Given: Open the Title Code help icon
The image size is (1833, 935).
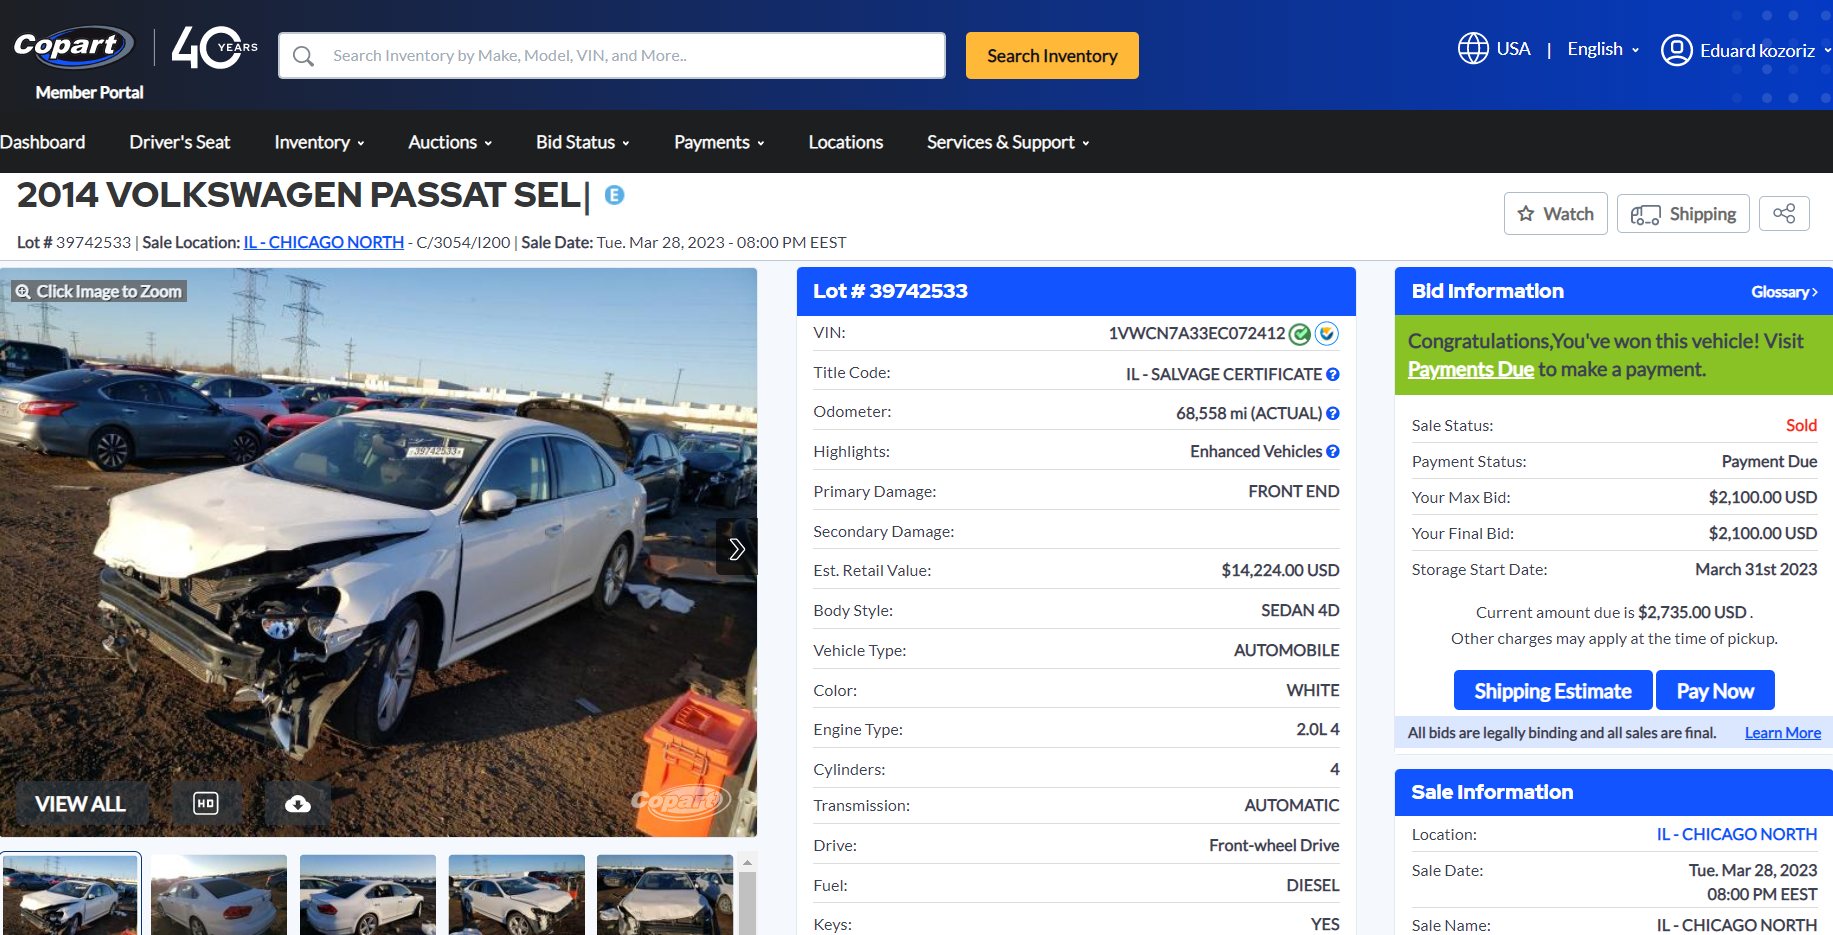Looking at the screenshot, I should 1333,374.
